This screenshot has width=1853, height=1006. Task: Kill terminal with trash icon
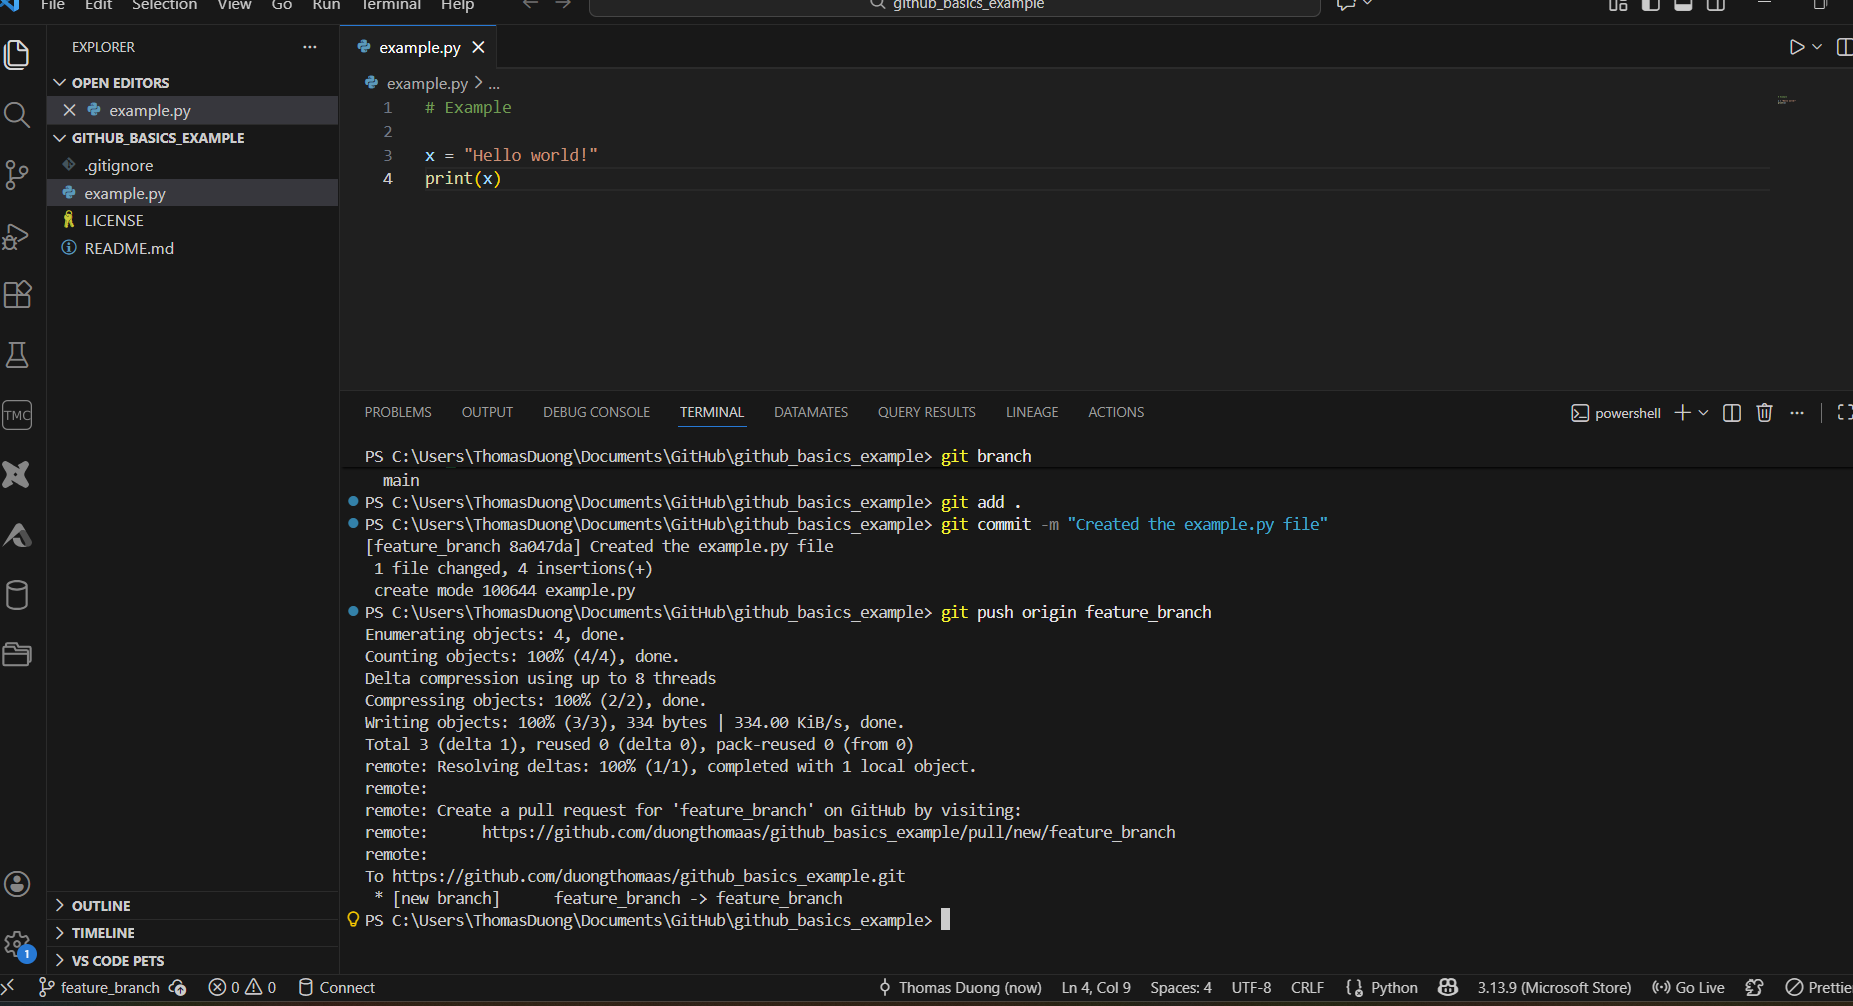point(1764,413)
